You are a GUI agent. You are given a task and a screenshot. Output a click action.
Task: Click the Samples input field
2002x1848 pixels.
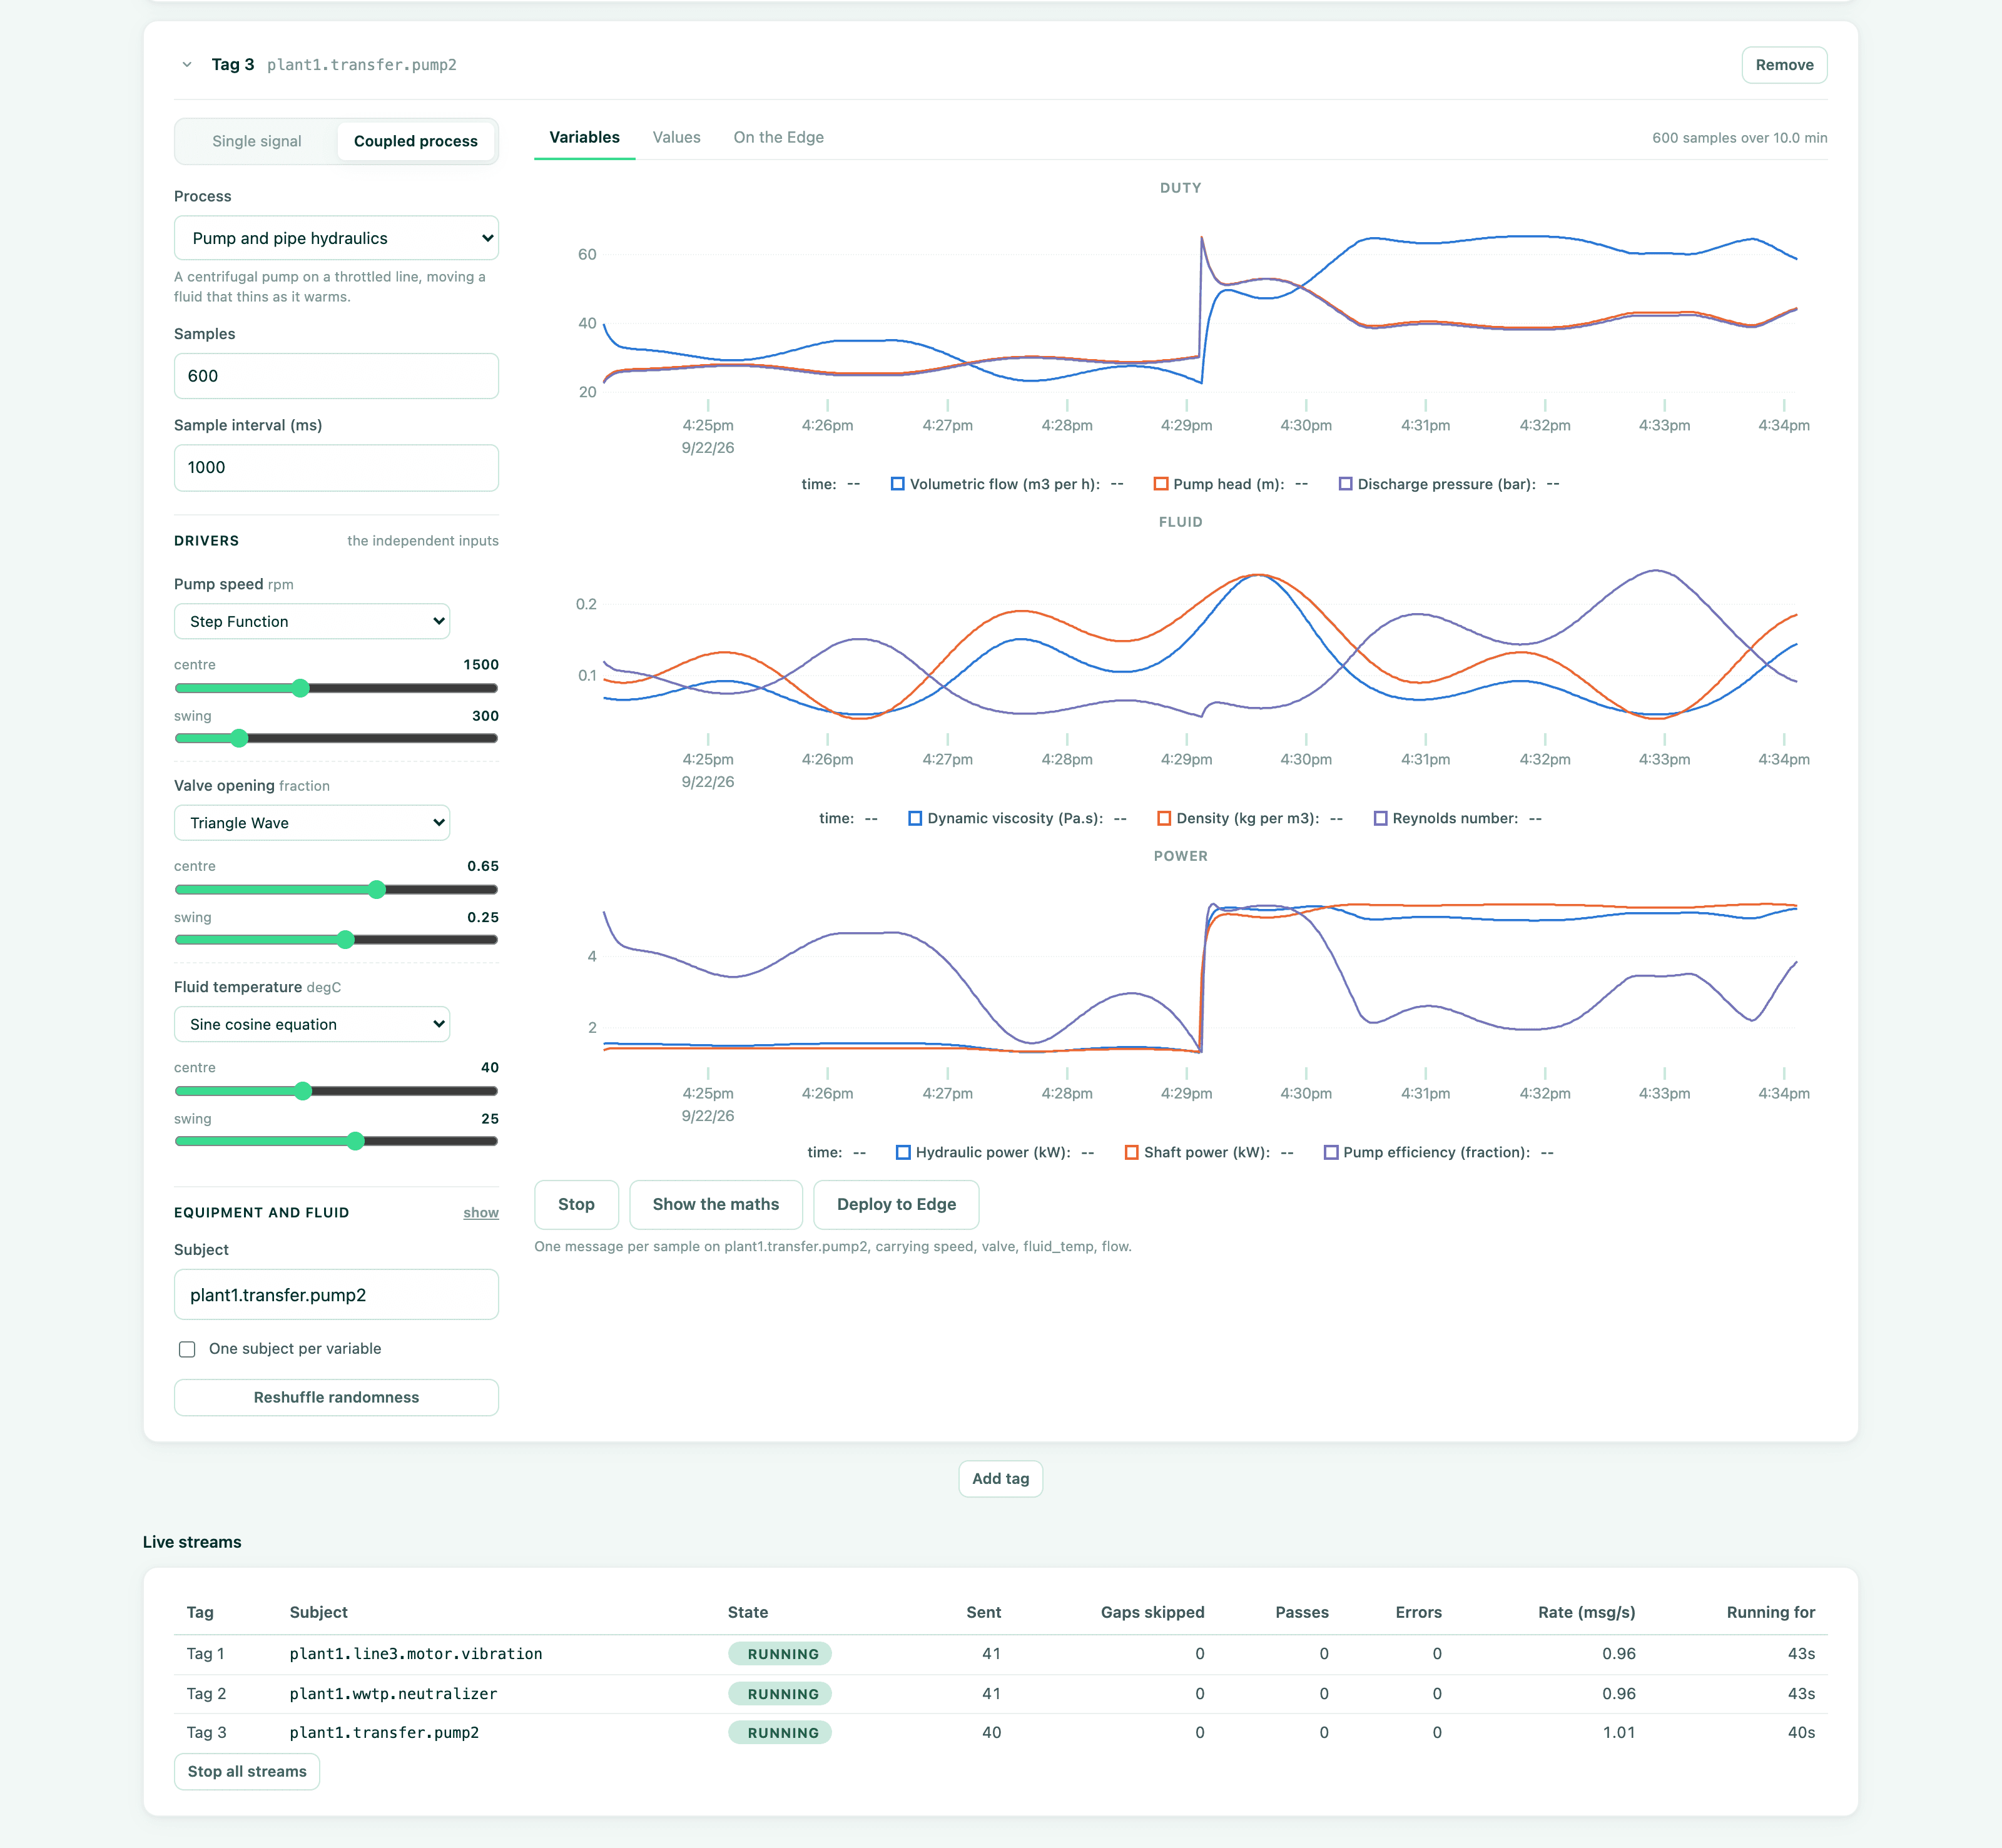336,376
